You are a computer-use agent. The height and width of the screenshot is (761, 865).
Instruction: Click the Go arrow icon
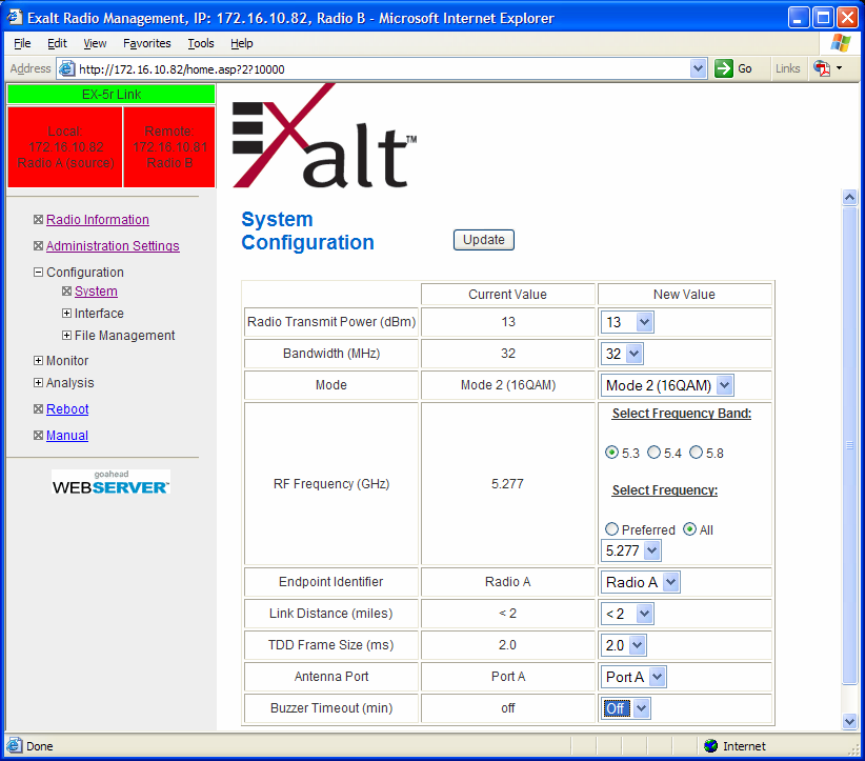723,69
